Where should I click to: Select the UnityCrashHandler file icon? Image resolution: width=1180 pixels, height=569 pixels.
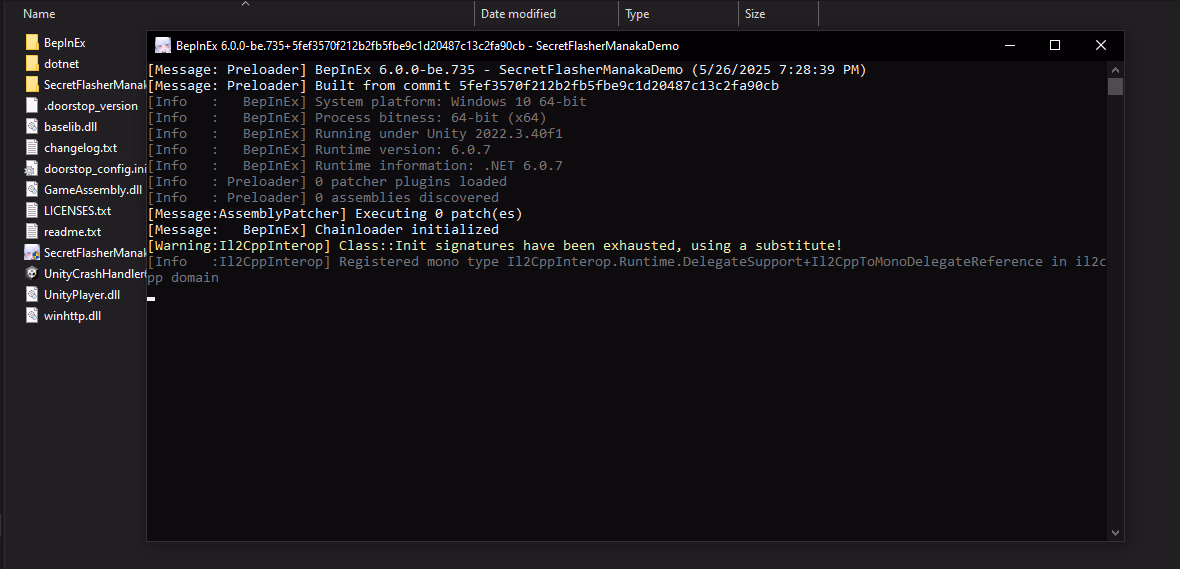click(32, 273)
